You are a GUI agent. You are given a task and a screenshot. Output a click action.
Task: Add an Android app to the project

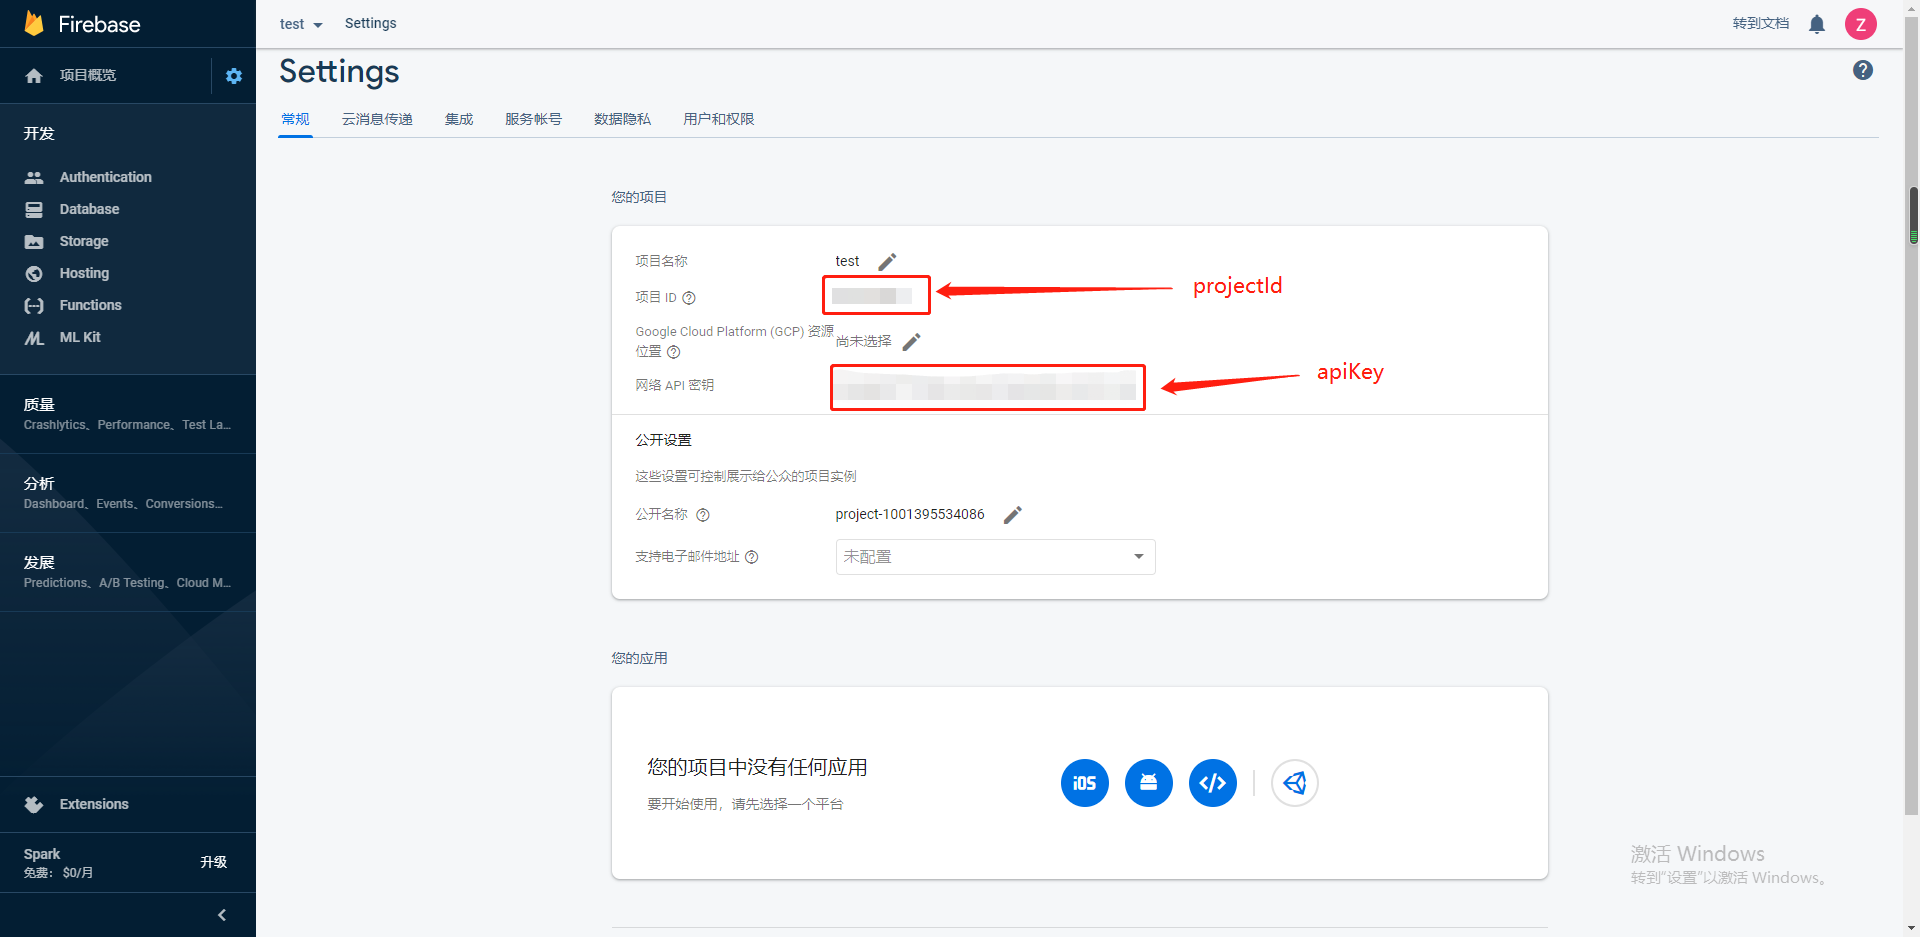coord(1148,783)
